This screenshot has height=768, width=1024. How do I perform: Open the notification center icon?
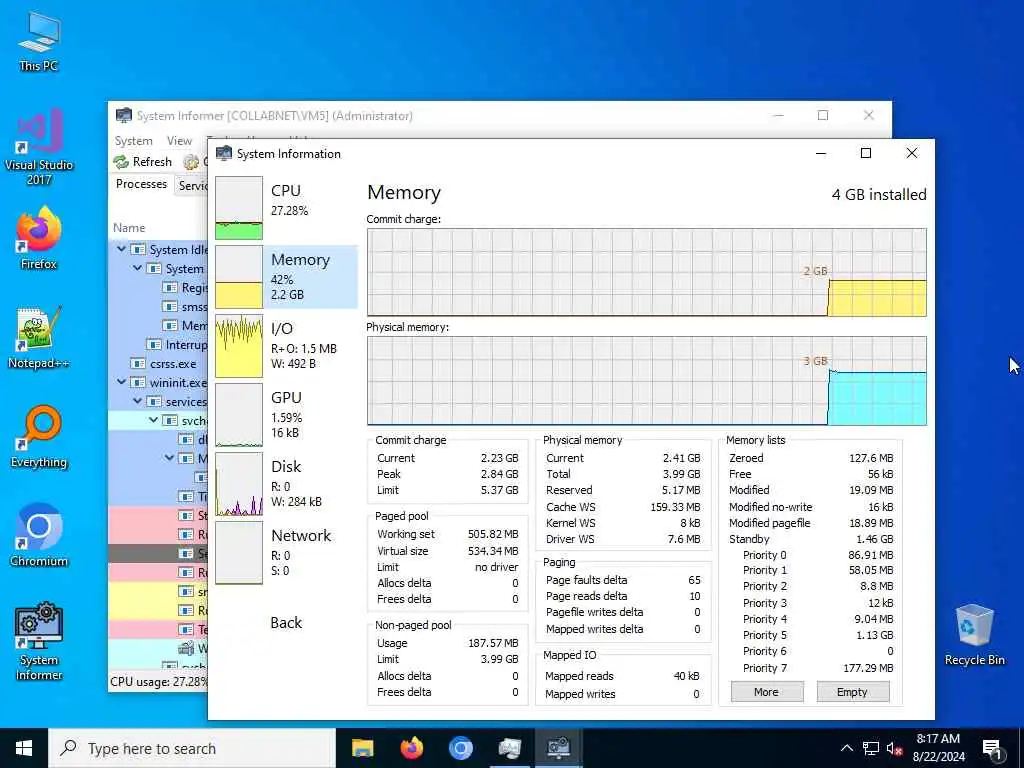pyautogui.click(x=992, y=748)
